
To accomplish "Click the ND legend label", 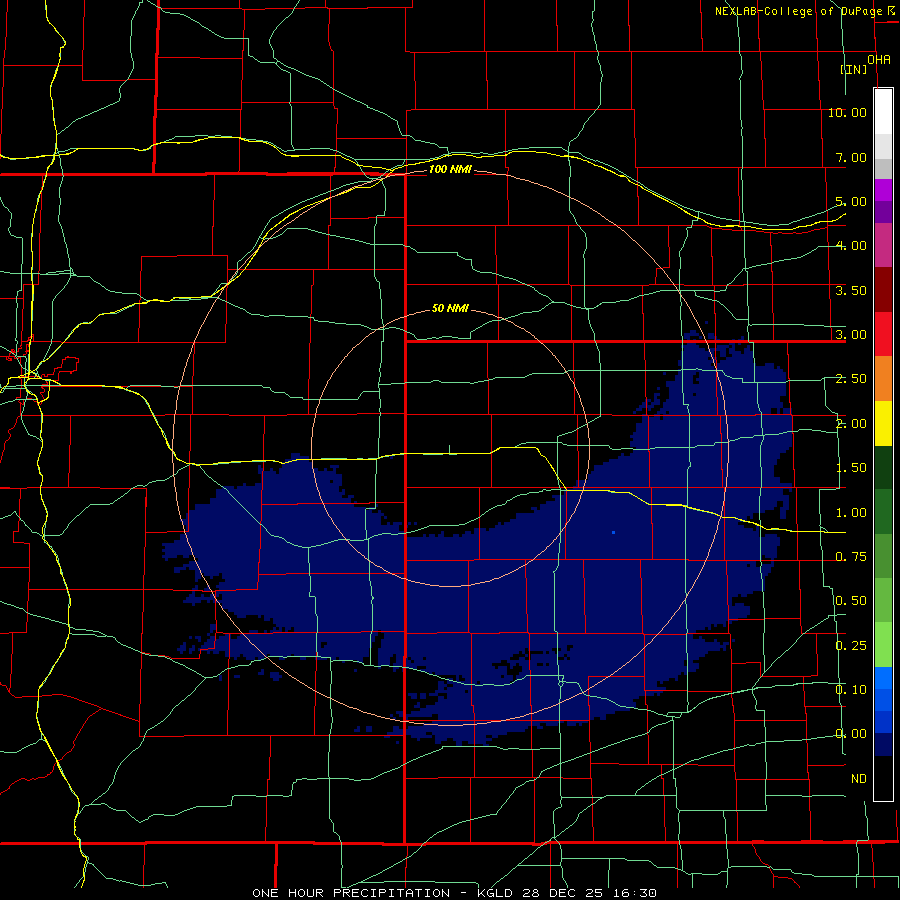I will click(859, 779).
